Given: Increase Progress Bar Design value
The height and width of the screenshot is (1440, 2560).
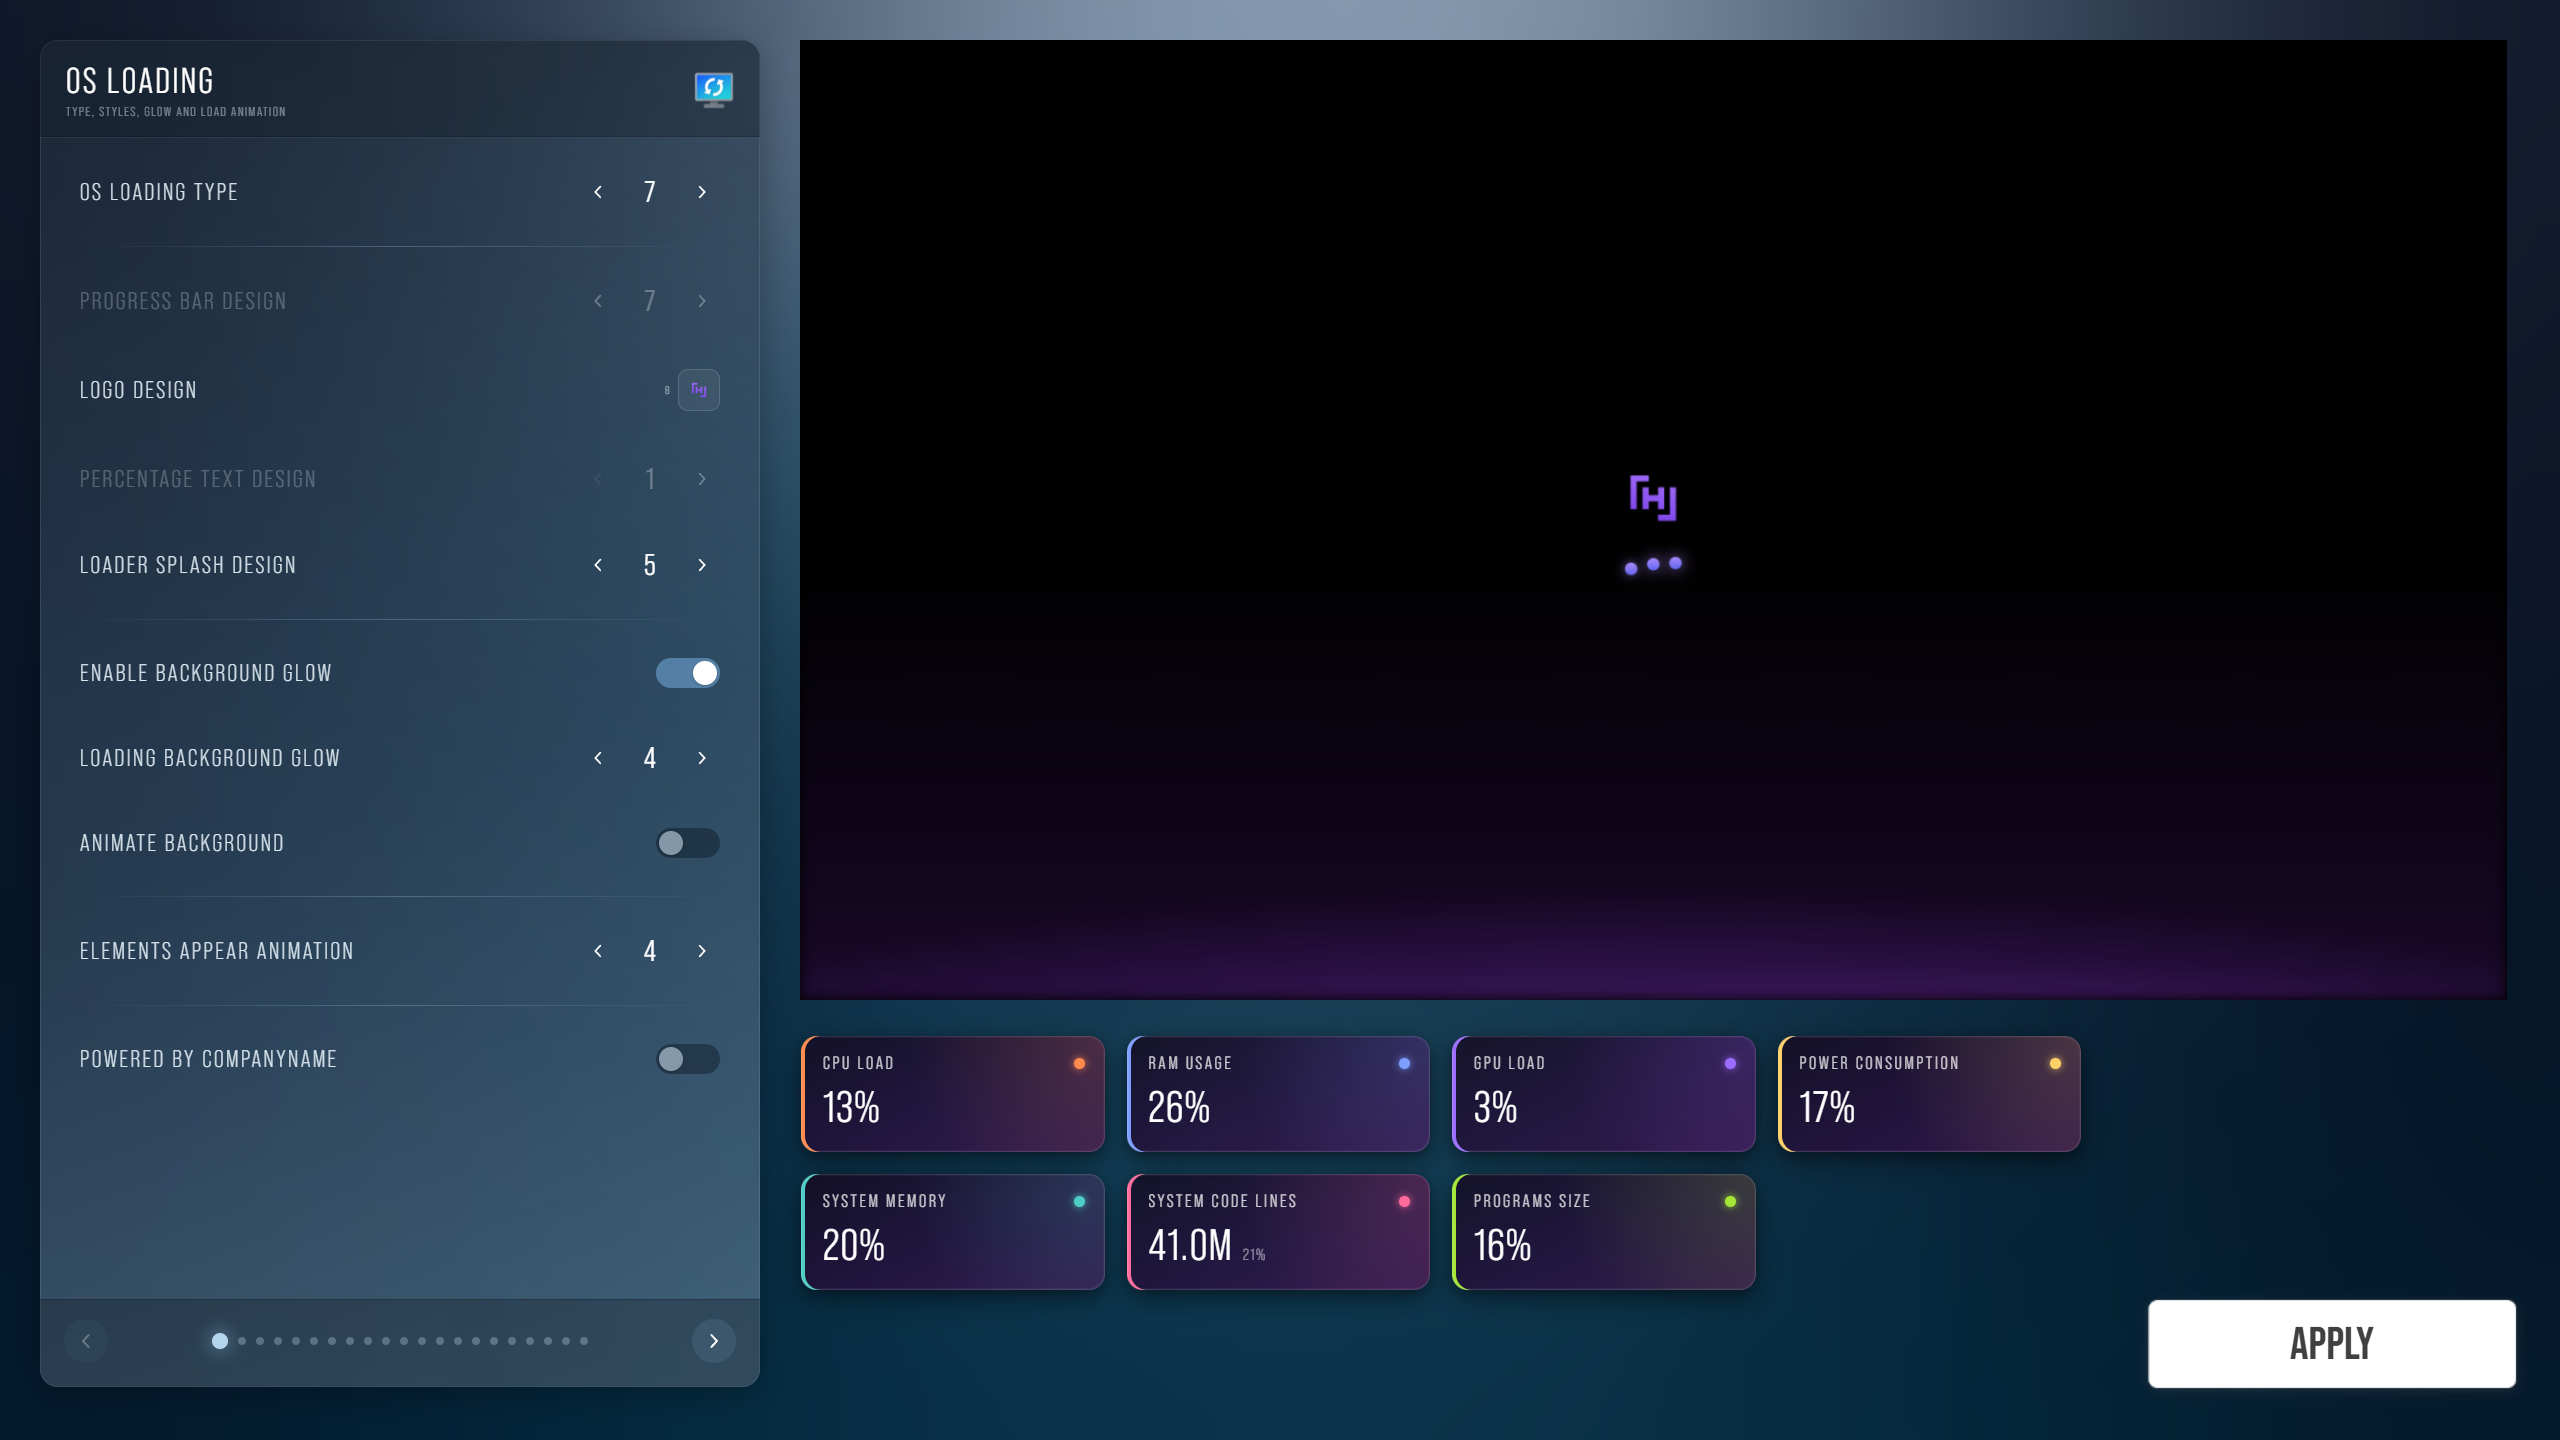Looking at the screenshot, I should [x=702, y=301].
